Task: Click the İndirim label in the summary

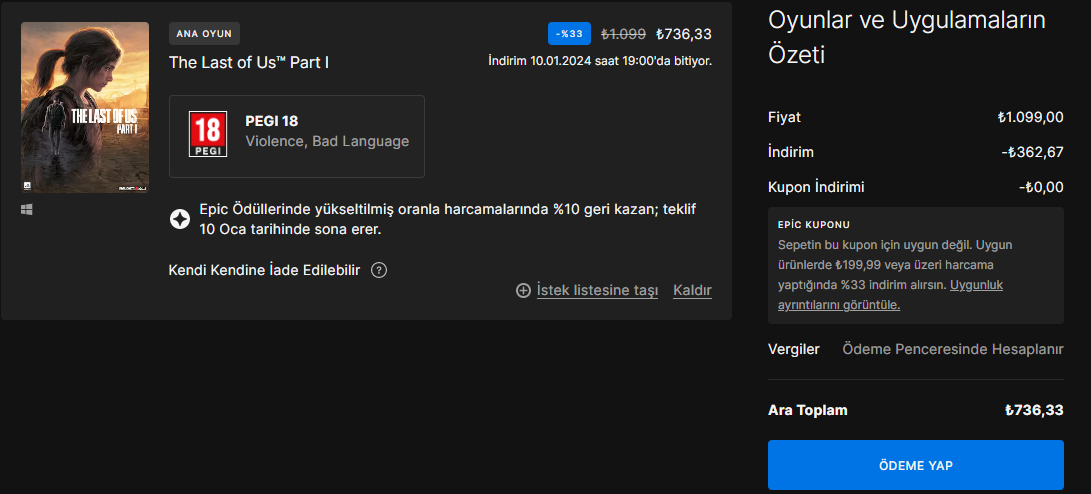Action: click(x=791, y=152)
